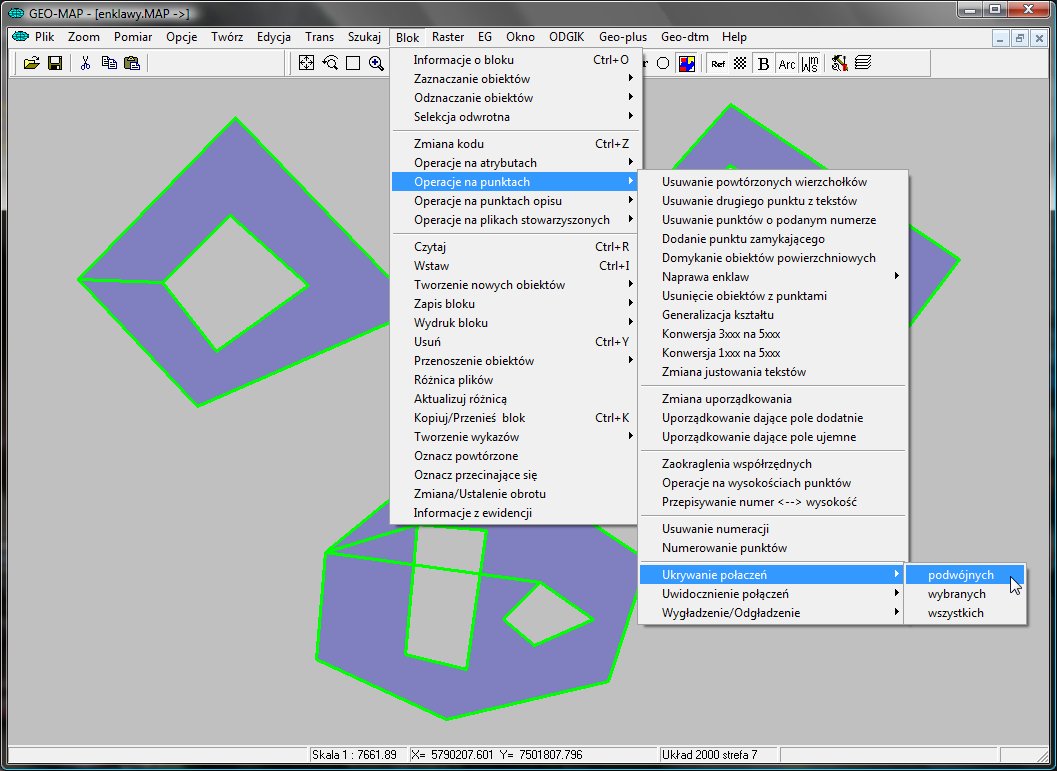Expand Selekcja odwrotna submenu
Image resolution: width=1057 pixels, height=771 pixels.
(x=515, y=117)
